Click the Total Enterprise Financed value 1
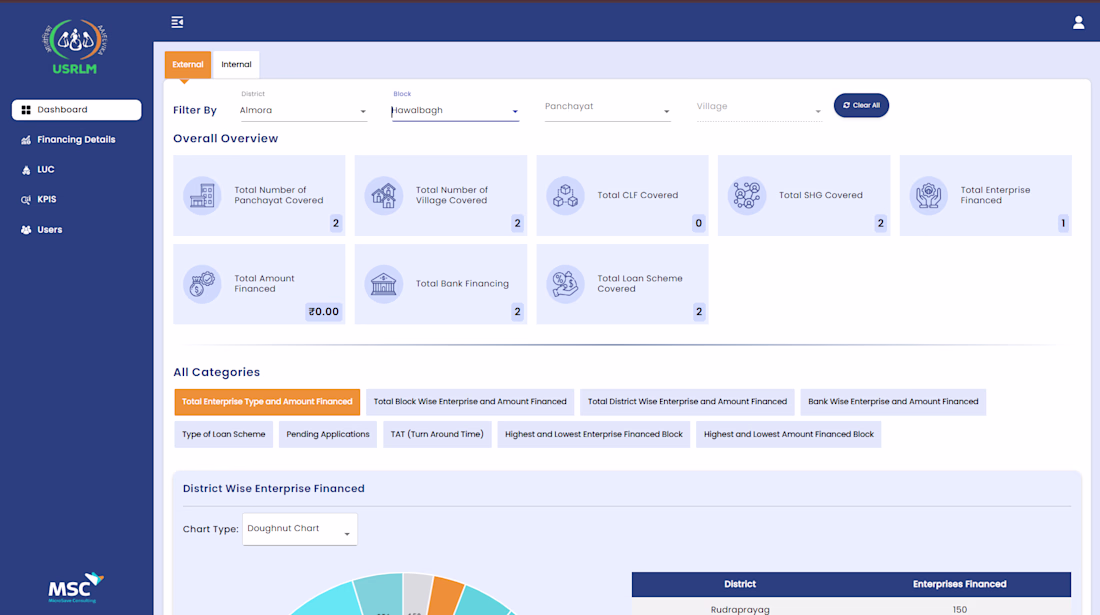Viewport: 1100px width, 615px height. click(x=1063, y=223)
